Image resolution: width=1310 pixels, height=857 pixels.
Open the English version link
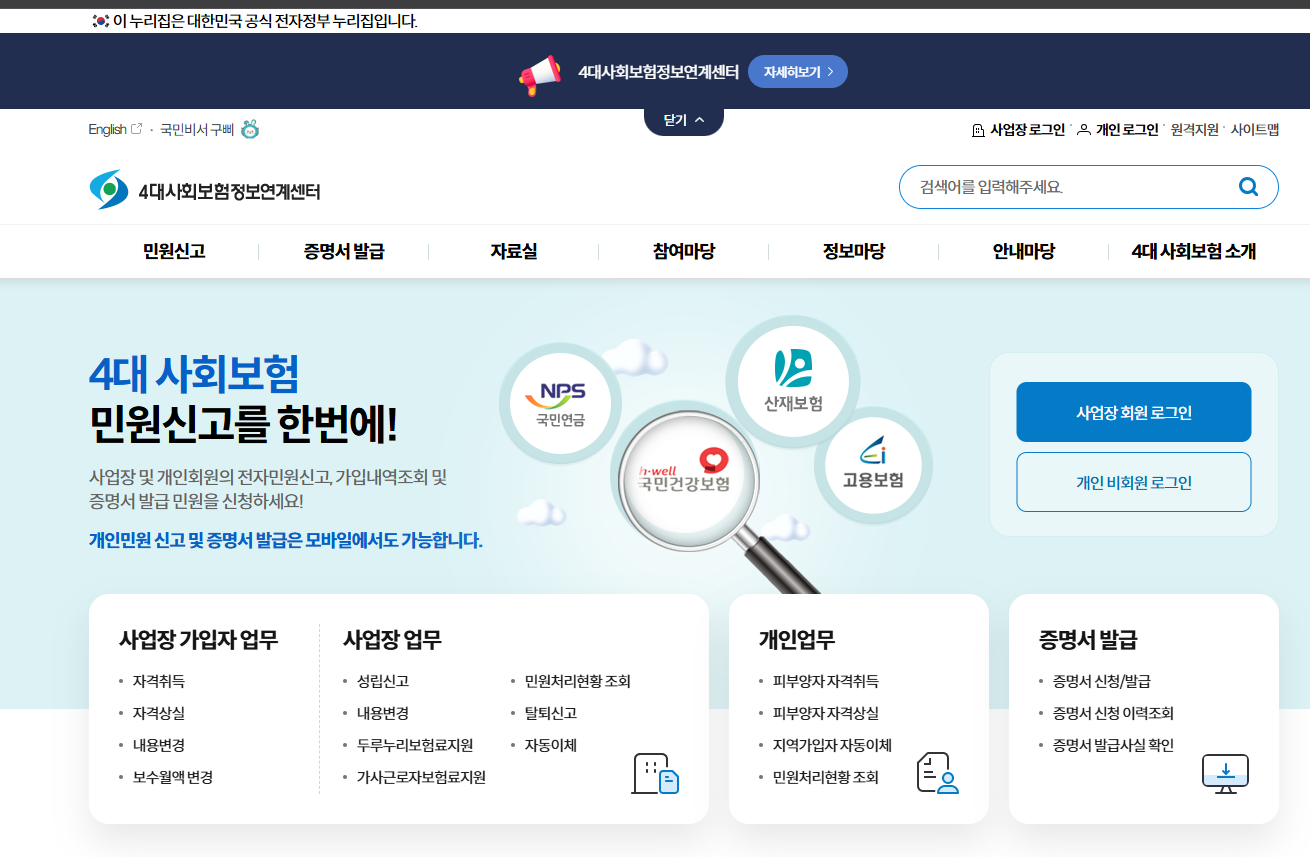110,129
